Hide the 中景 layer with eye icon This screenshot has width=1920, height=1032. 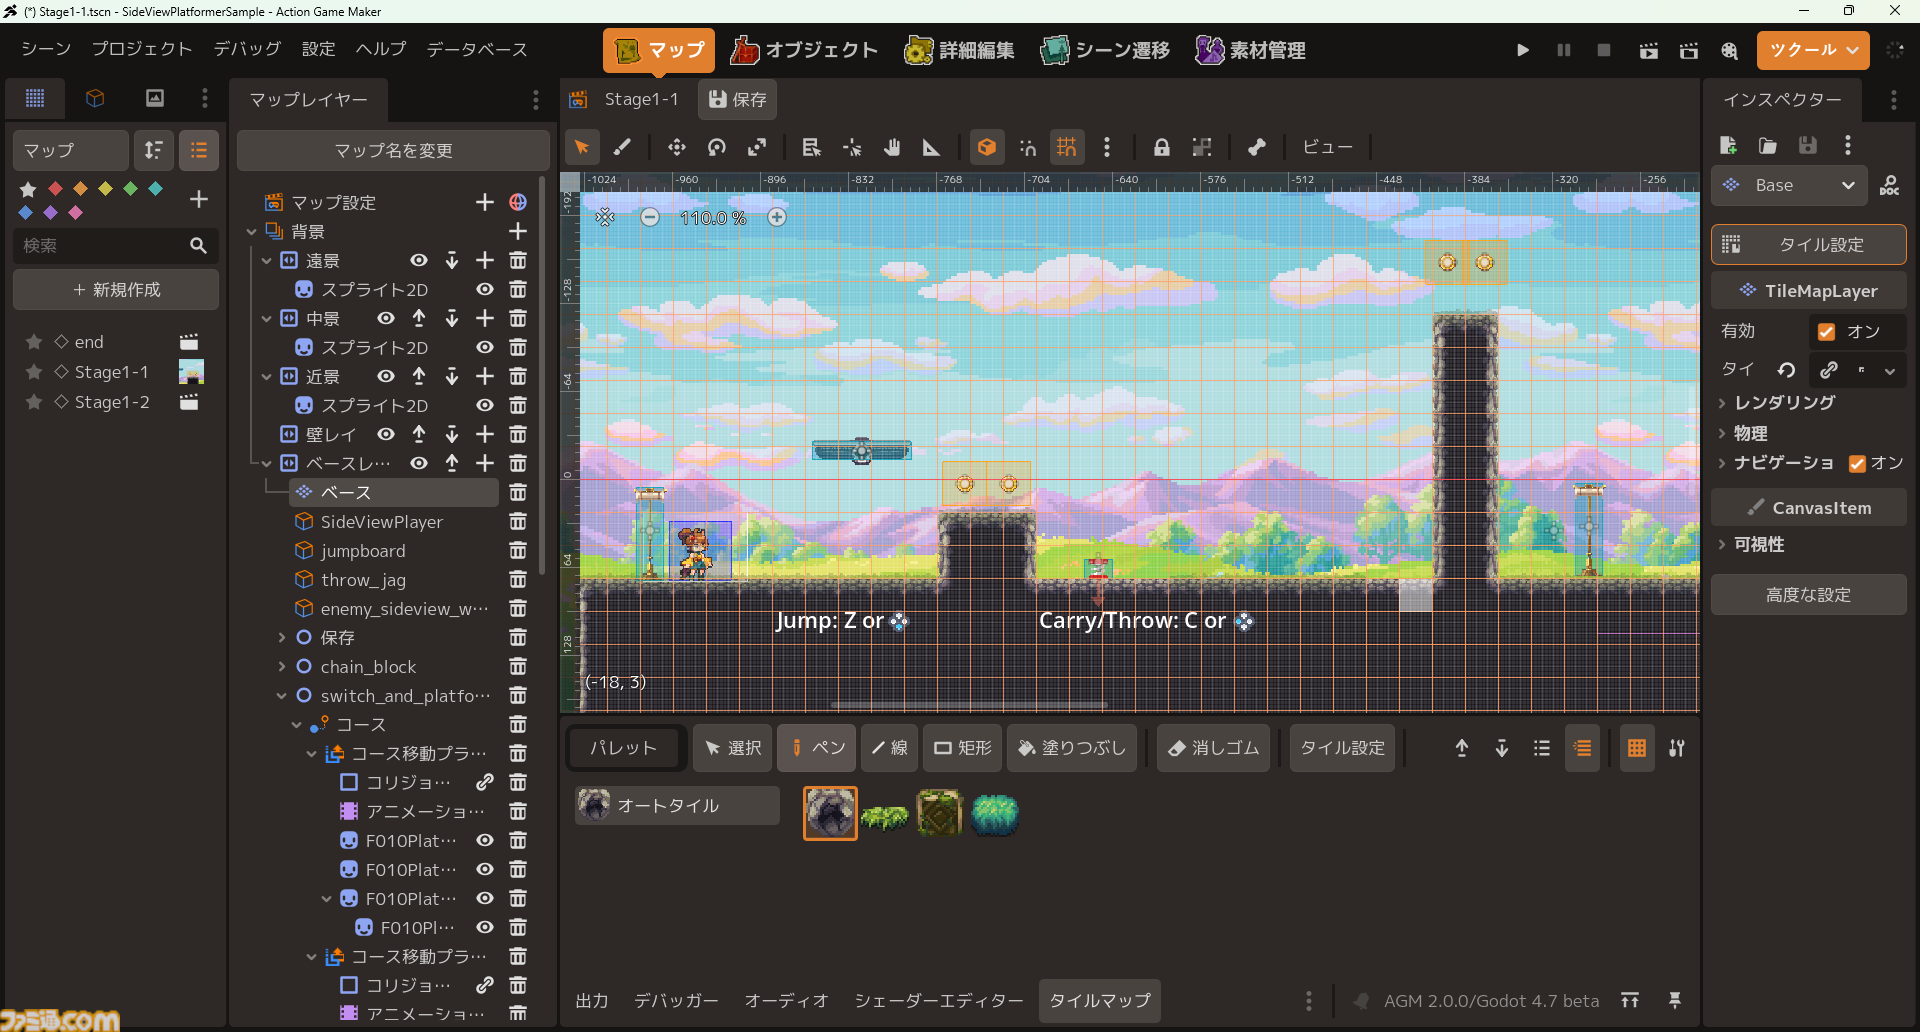(x=386, y=318)
